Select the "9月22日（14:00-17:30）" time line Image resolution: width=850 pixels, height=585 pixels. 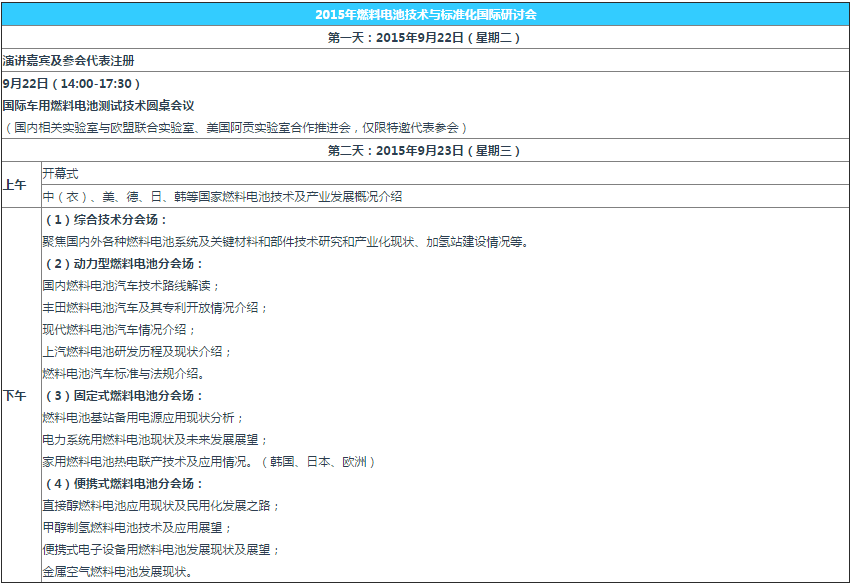[72, 83]
